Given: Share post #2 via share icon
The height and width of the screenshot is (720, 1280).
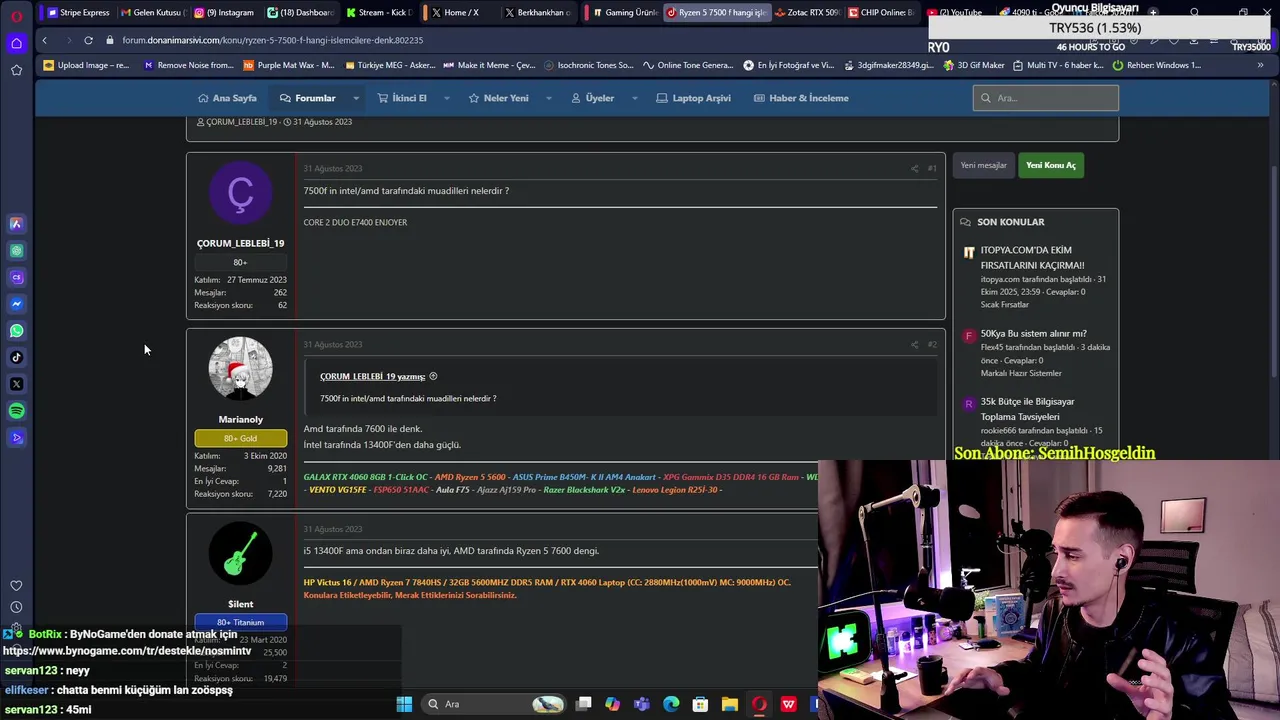Looking at the screenshot, I should point(914,345).
